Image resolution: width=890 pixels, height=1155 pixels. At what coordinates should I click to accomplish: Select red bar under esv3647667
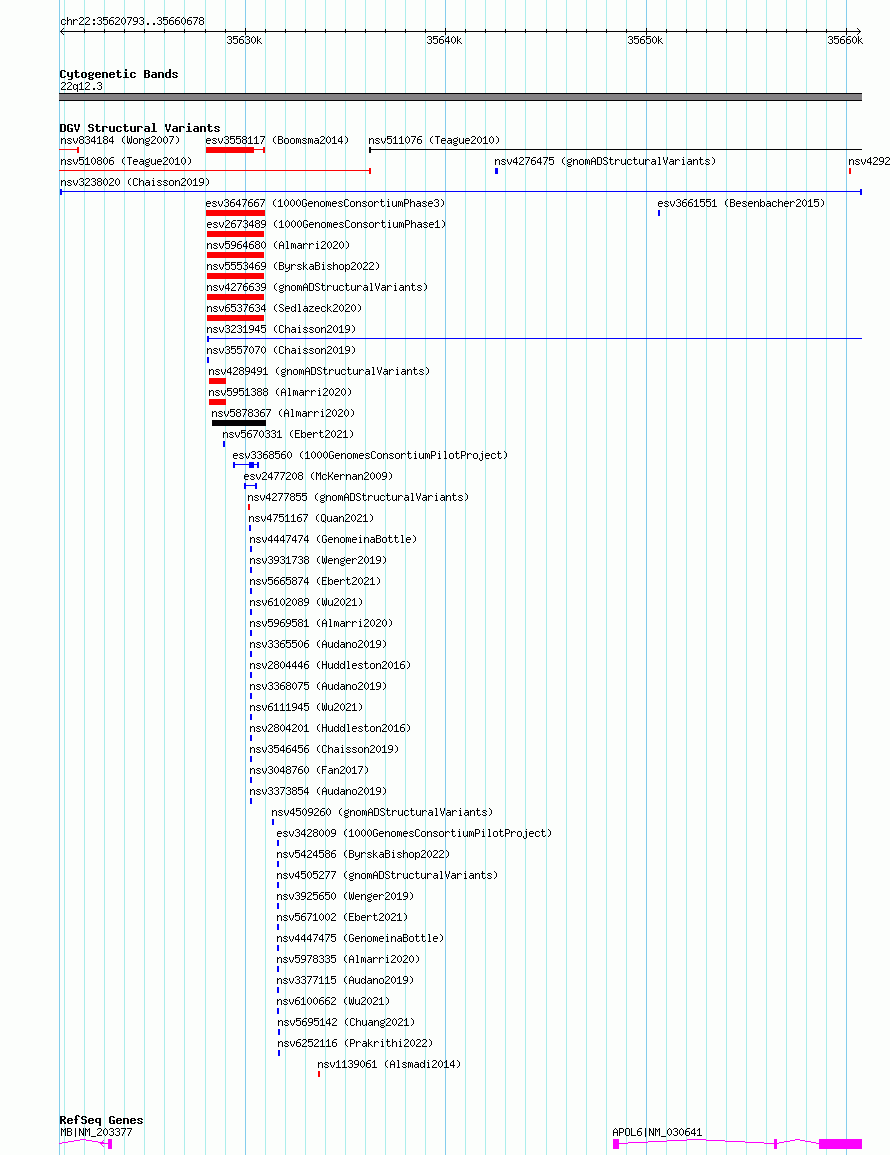[x=235, y=213]
